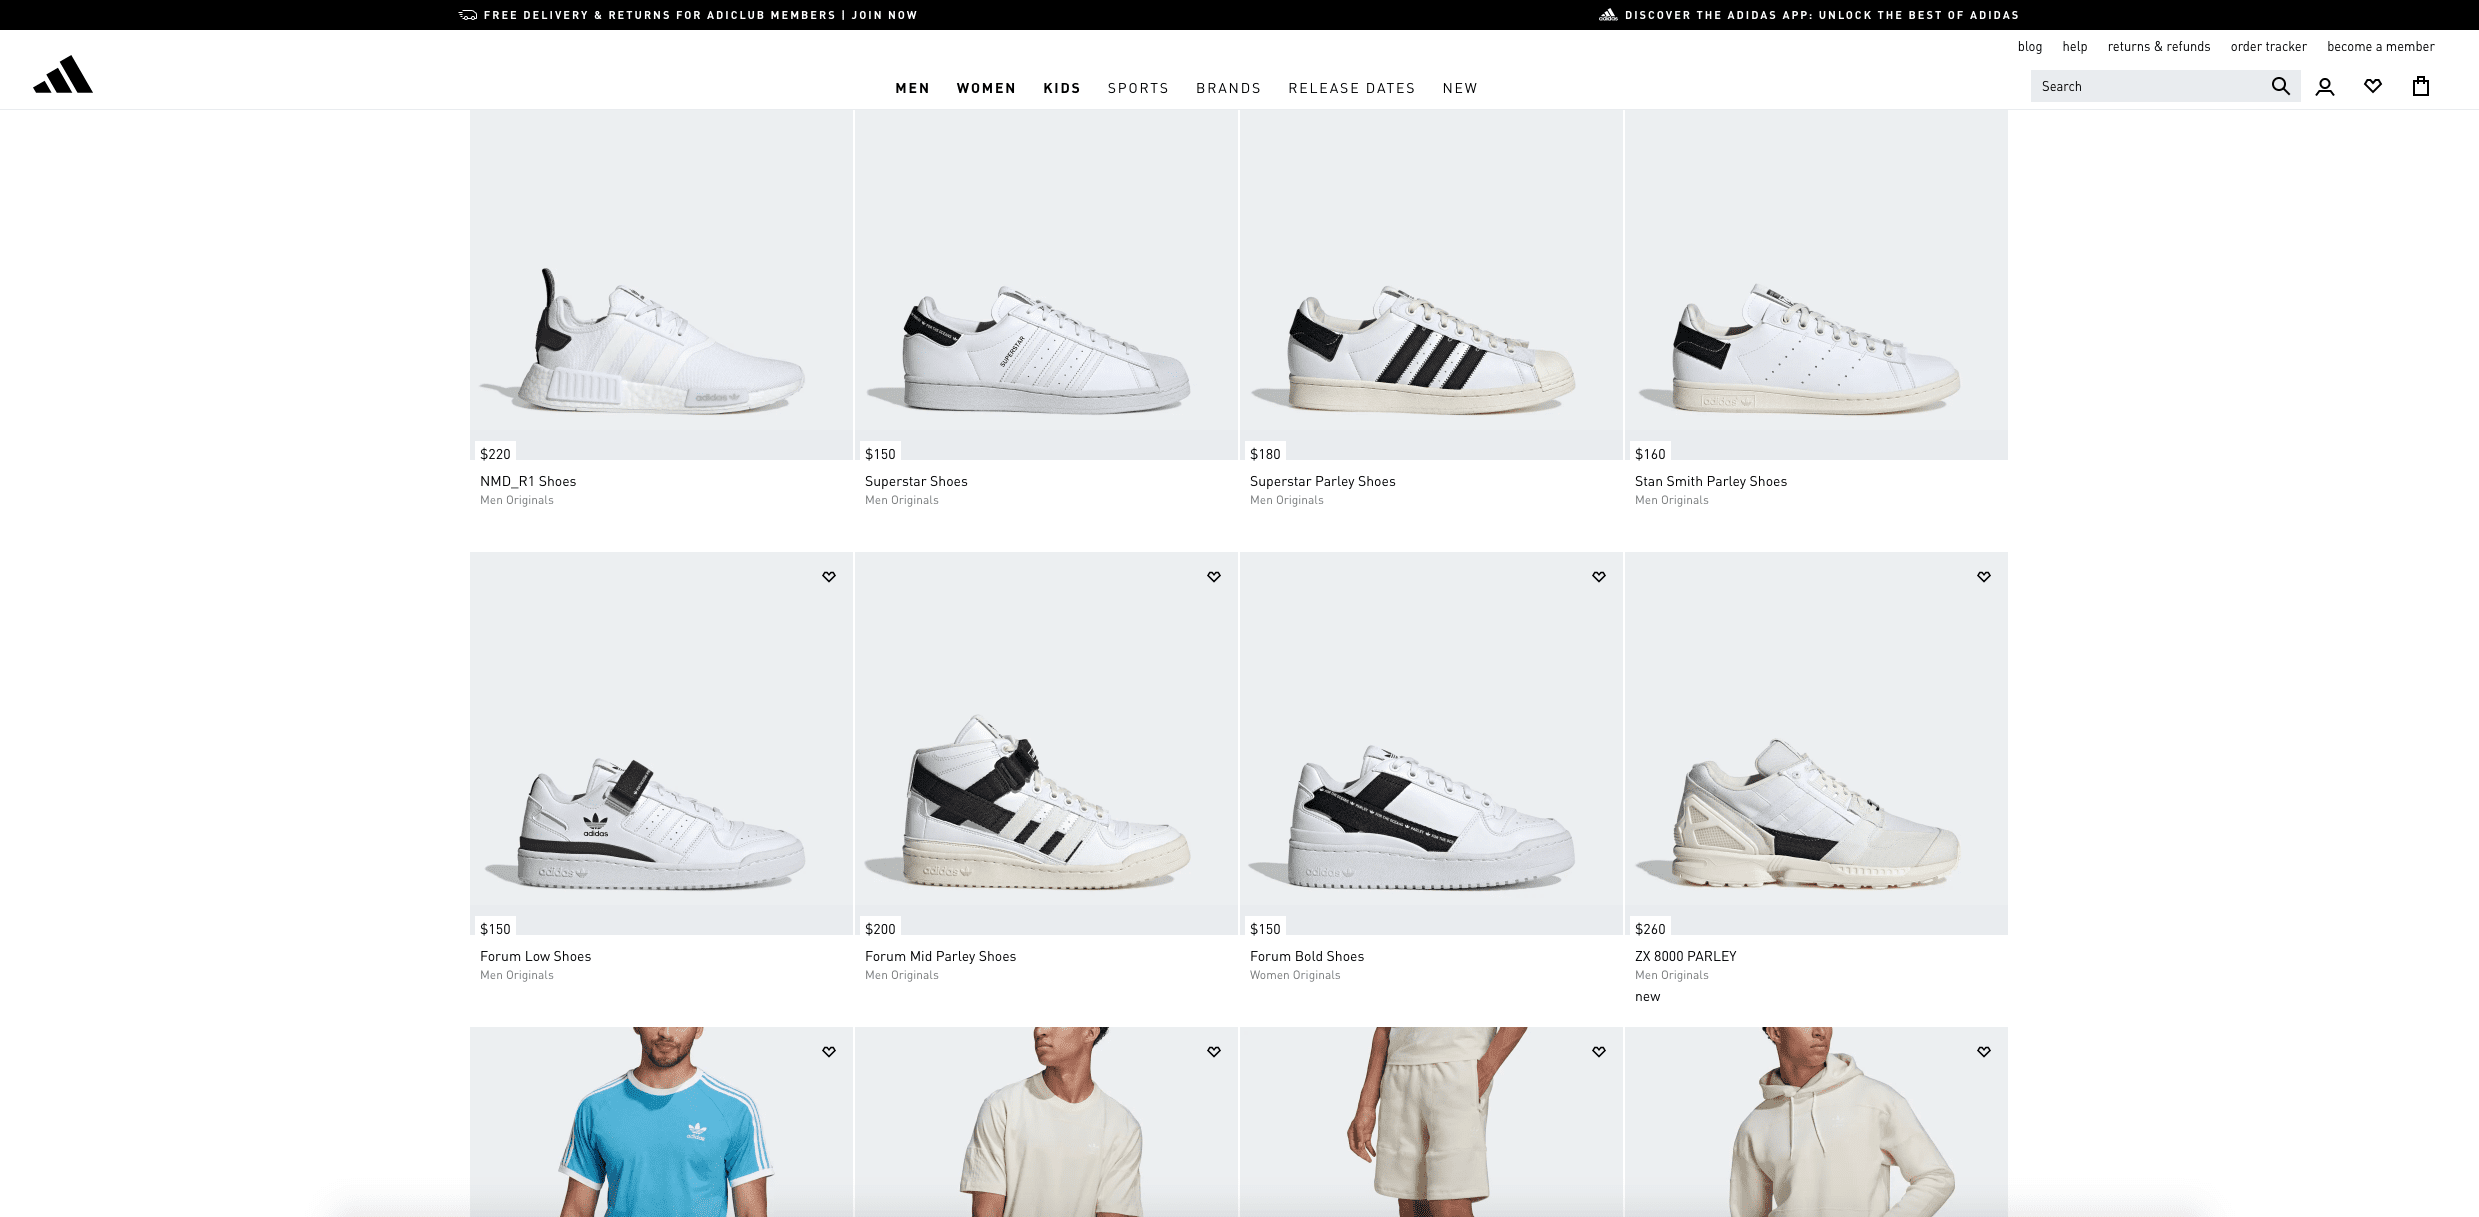Click the ZX 8000 PARLEY title
The height and width of the screenshot is (1217, 2479).
coord(1685,957)
